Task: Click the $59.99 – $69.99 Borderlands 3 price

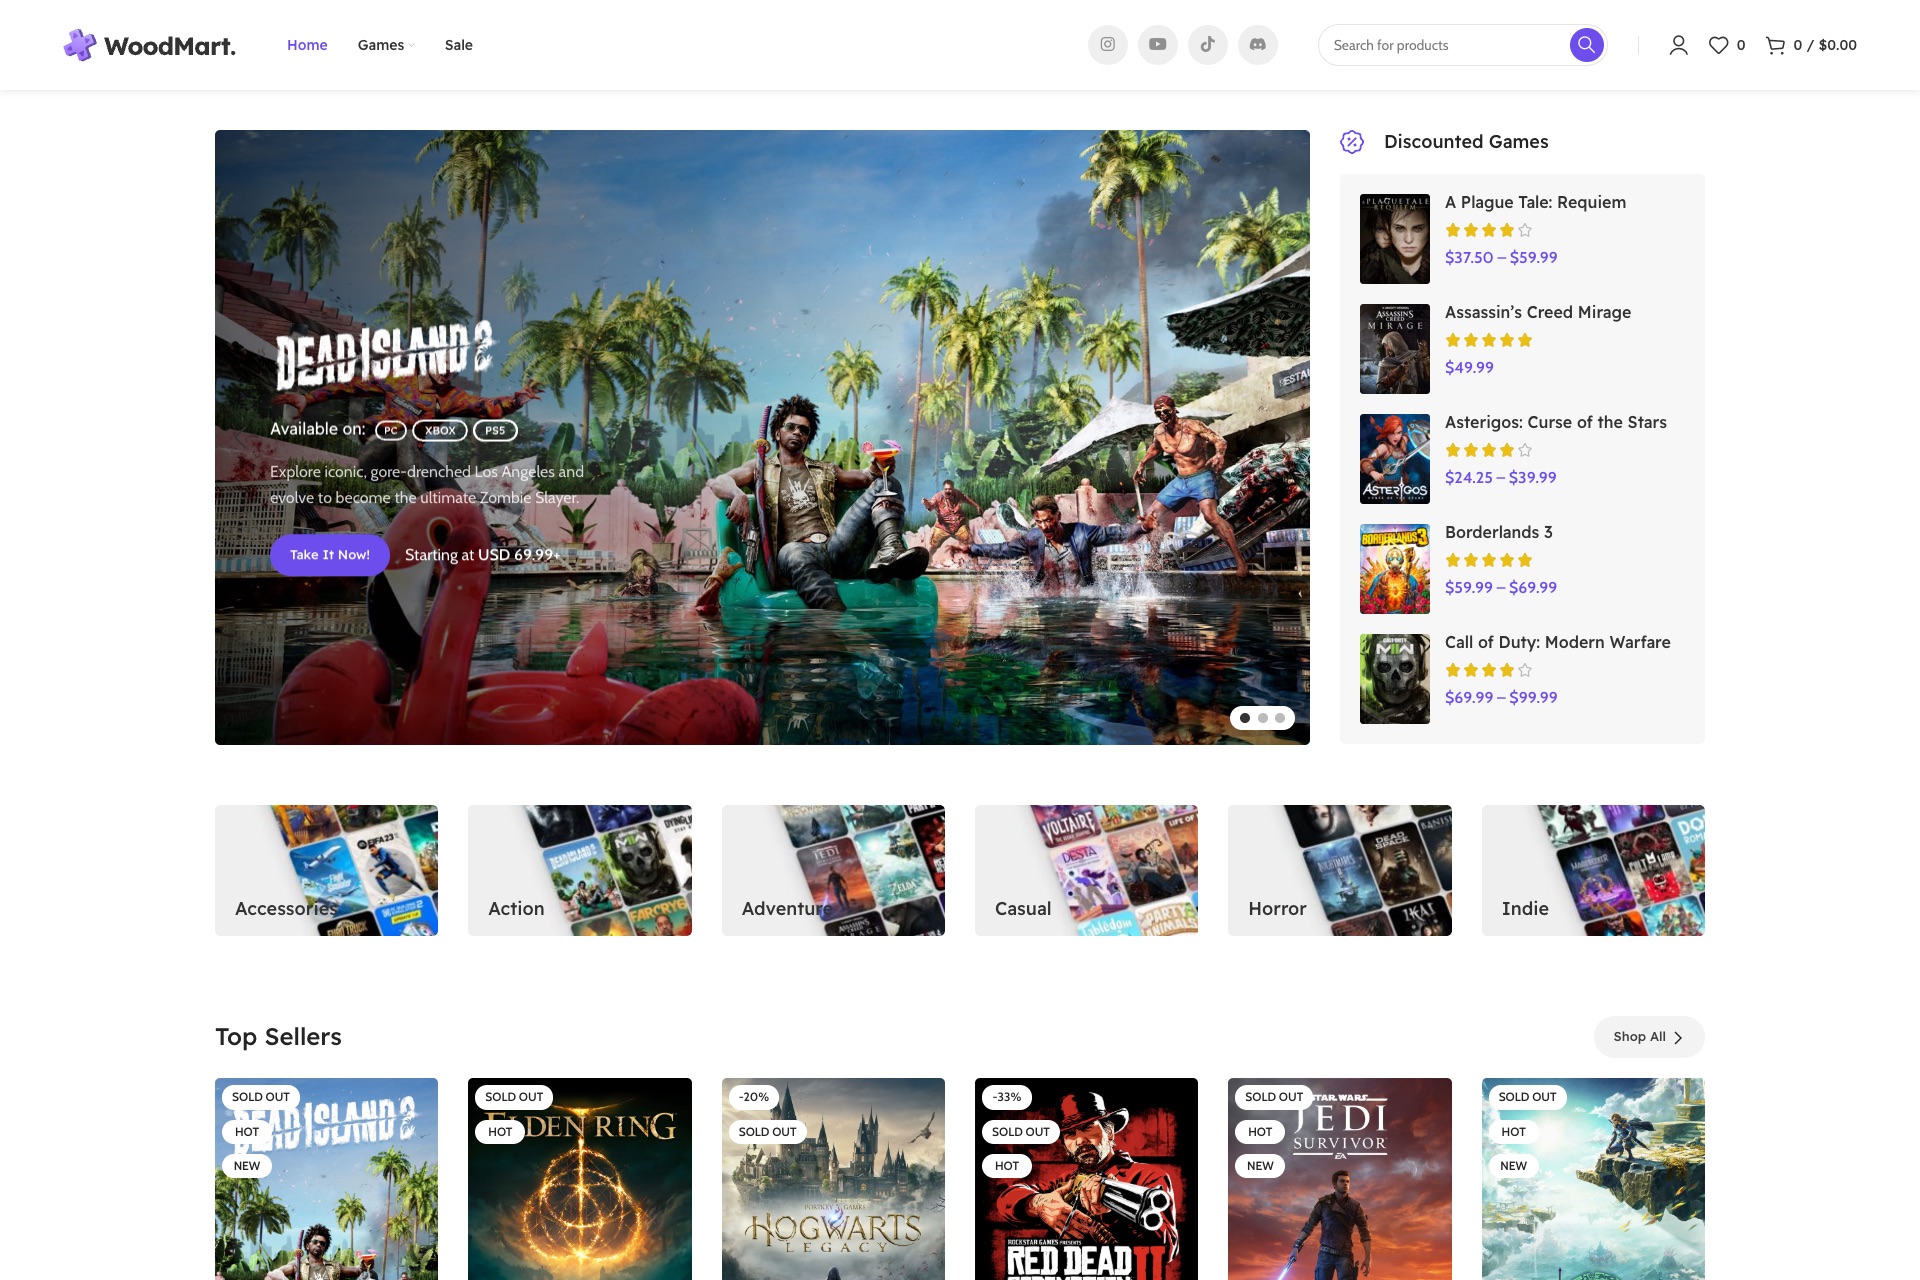Action: pos(1501,587)
